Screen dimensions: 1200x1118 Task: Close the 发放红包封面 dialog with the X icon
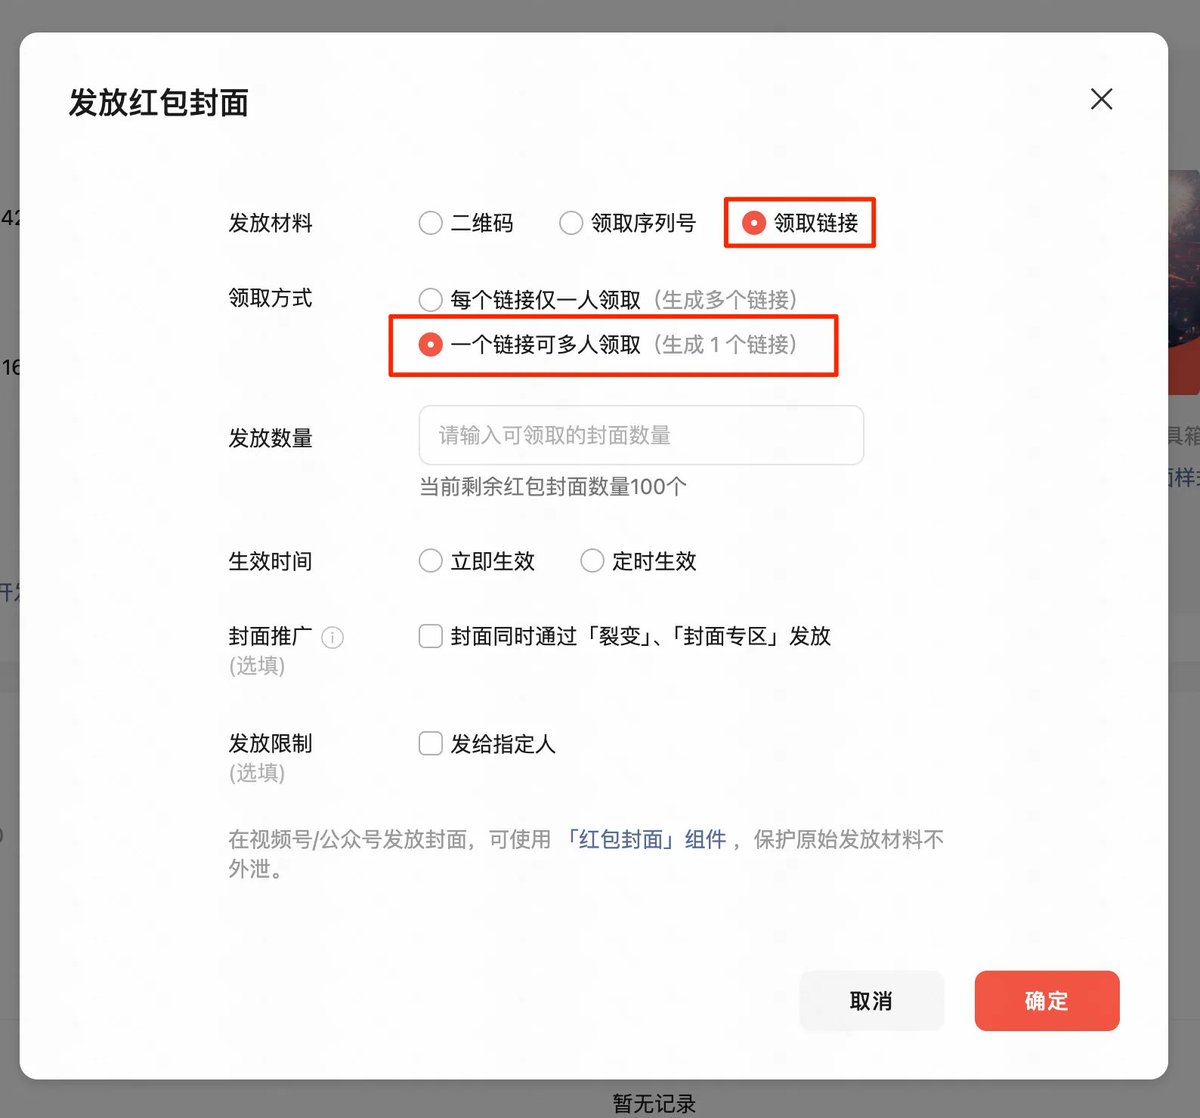coord(1101,99)
